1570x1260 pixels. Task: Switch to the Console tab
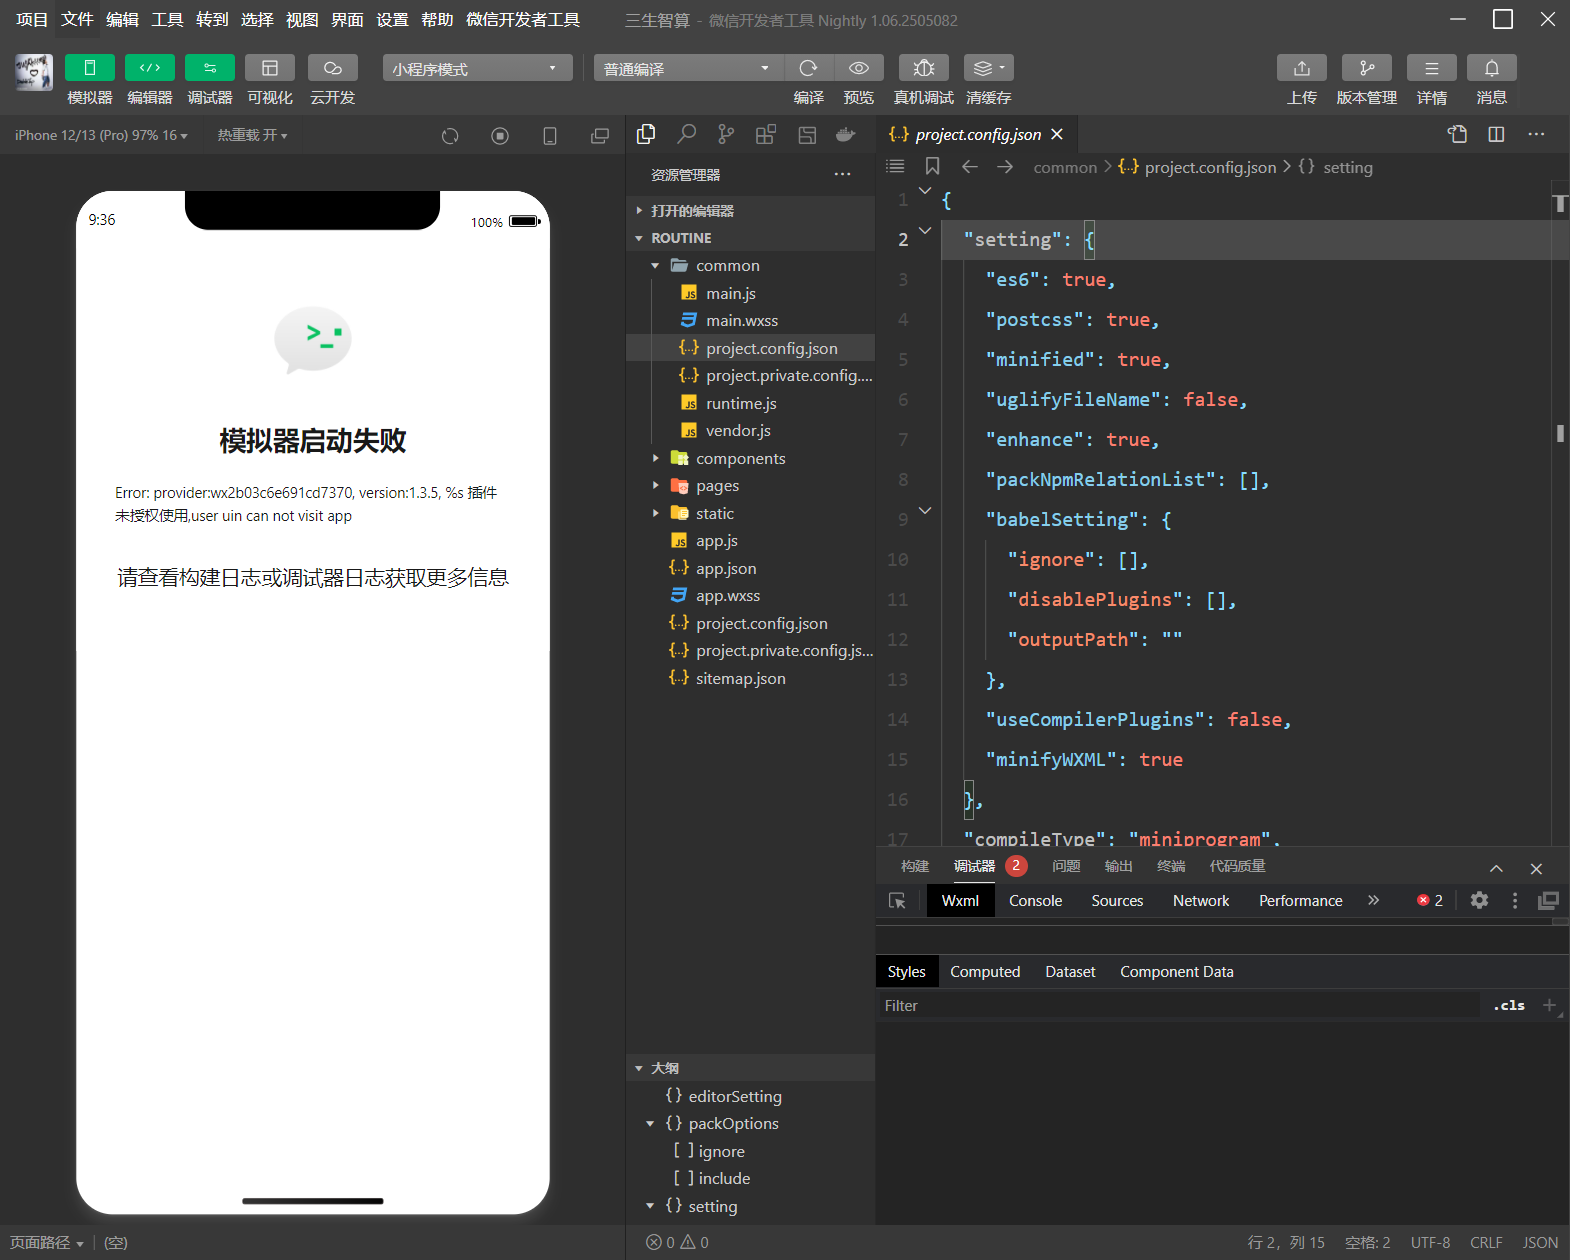coord(1035,901)
